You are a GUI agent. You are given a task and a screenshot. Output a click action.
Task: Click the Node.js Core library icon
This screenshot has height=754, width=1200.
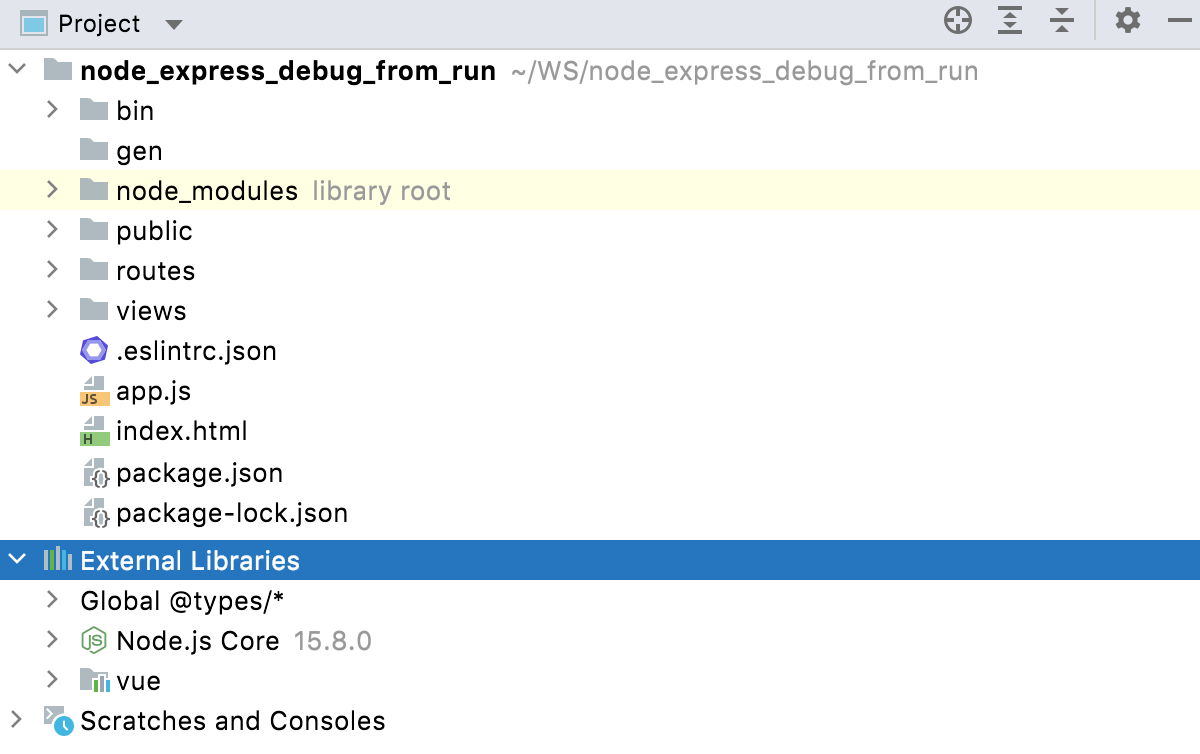(93, 640)
